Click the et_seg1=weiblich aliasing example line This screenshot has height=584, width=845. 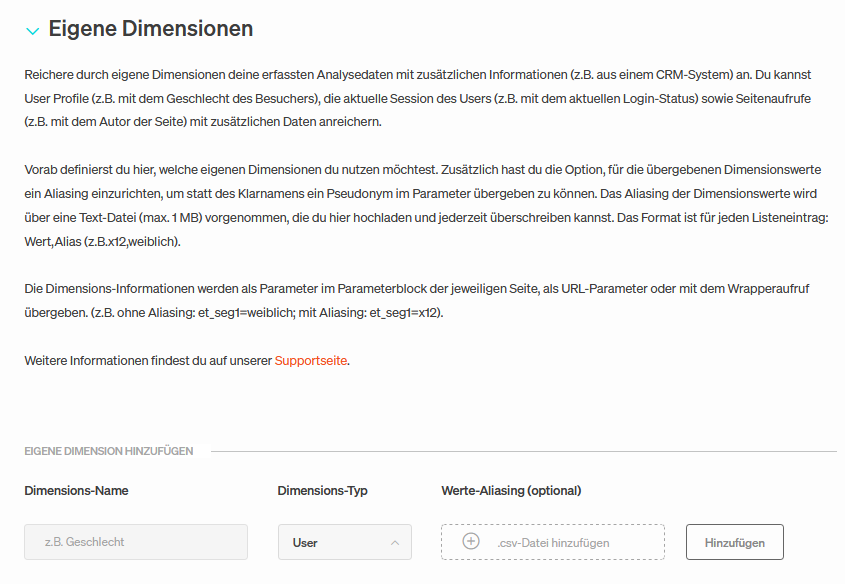(233, 312)
